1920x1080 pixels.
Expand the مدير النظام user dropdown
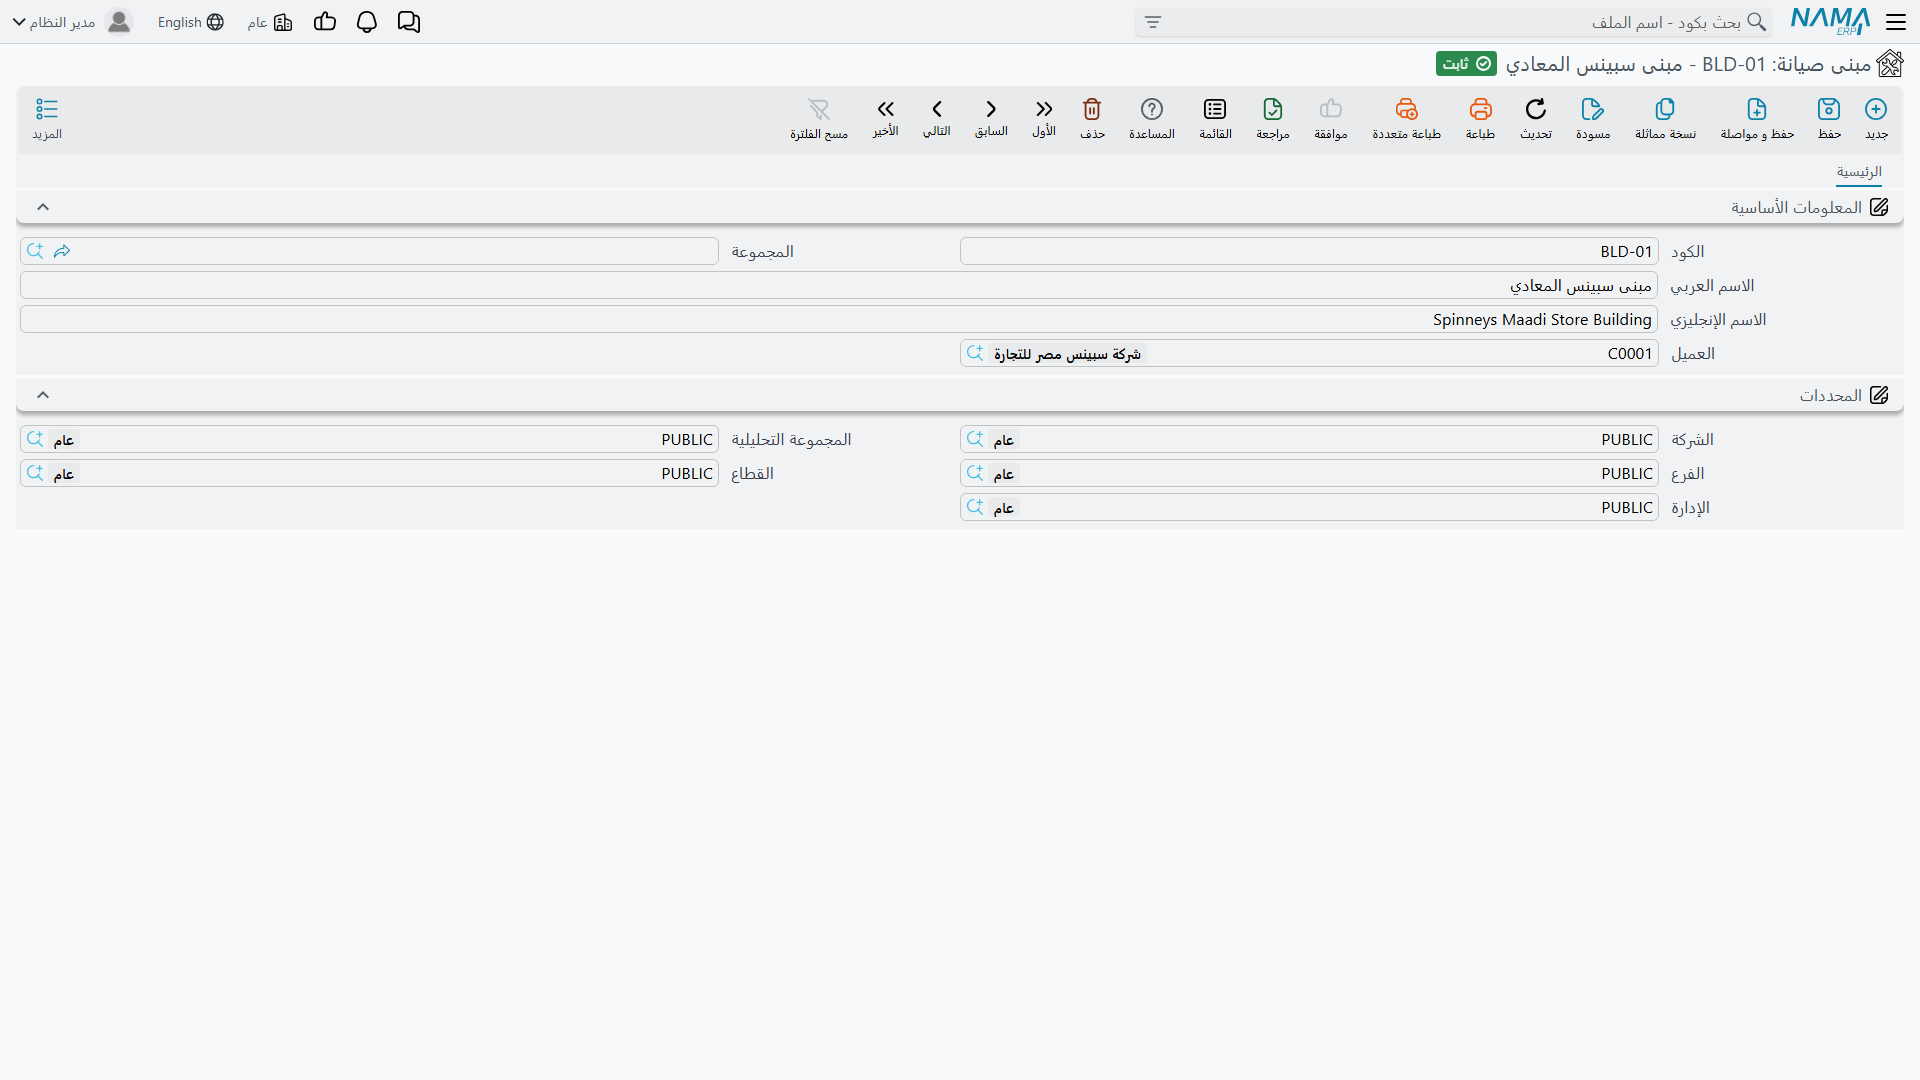click(x=54, y=22)
